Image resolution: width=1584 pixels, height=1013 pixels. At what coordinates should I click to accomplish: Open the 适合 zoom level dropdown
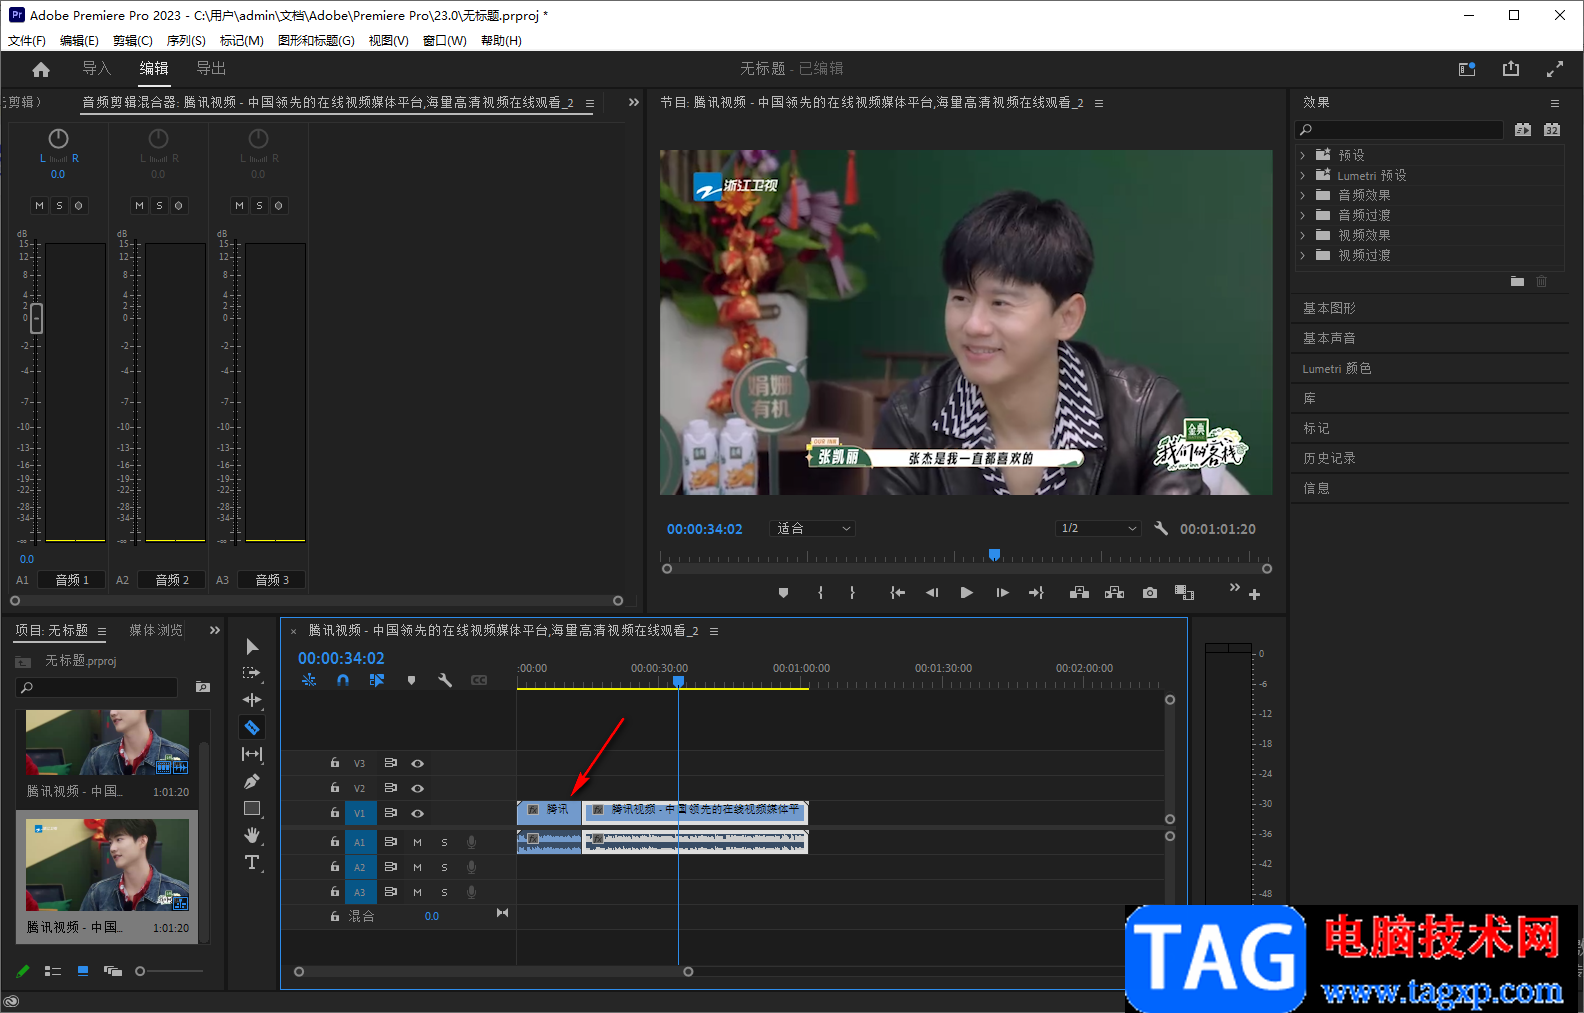811,528
